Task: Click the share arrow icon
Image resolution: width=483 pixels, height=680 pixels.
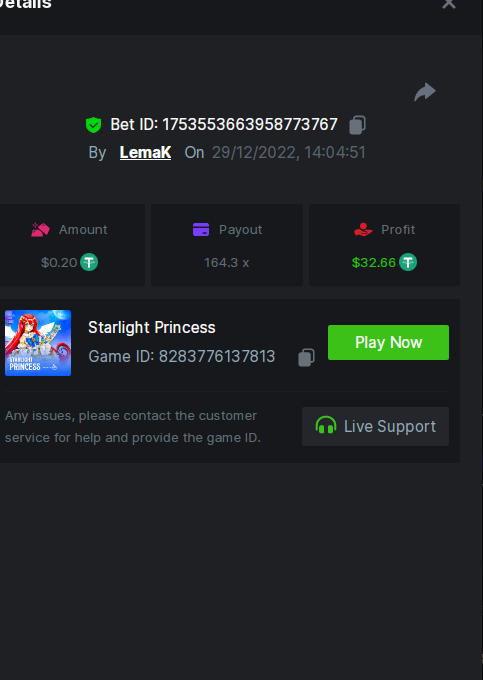Action: 424,92
